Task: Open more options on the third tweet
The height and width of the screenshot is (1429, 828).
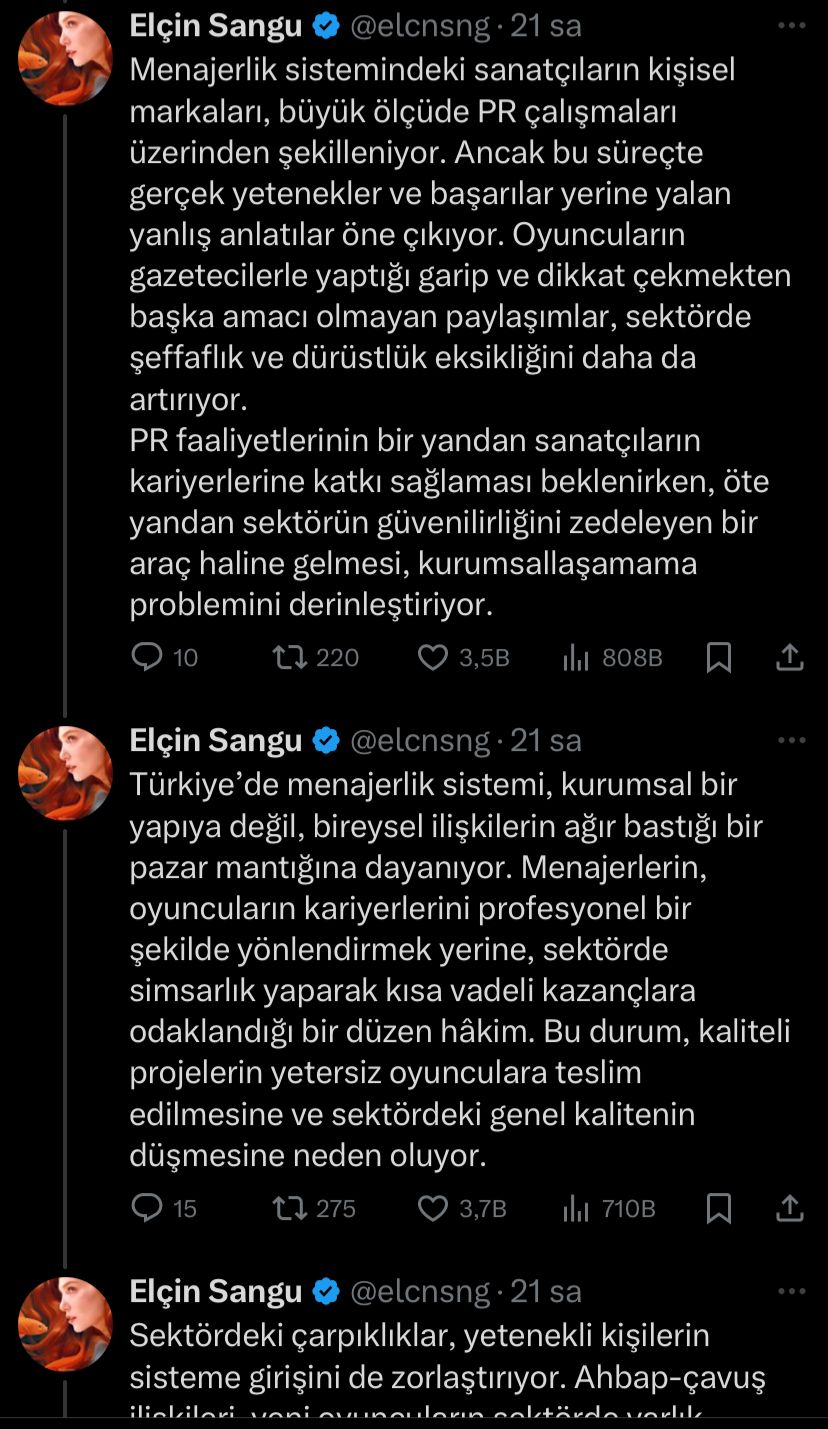Action: [x=791, y=1292]
